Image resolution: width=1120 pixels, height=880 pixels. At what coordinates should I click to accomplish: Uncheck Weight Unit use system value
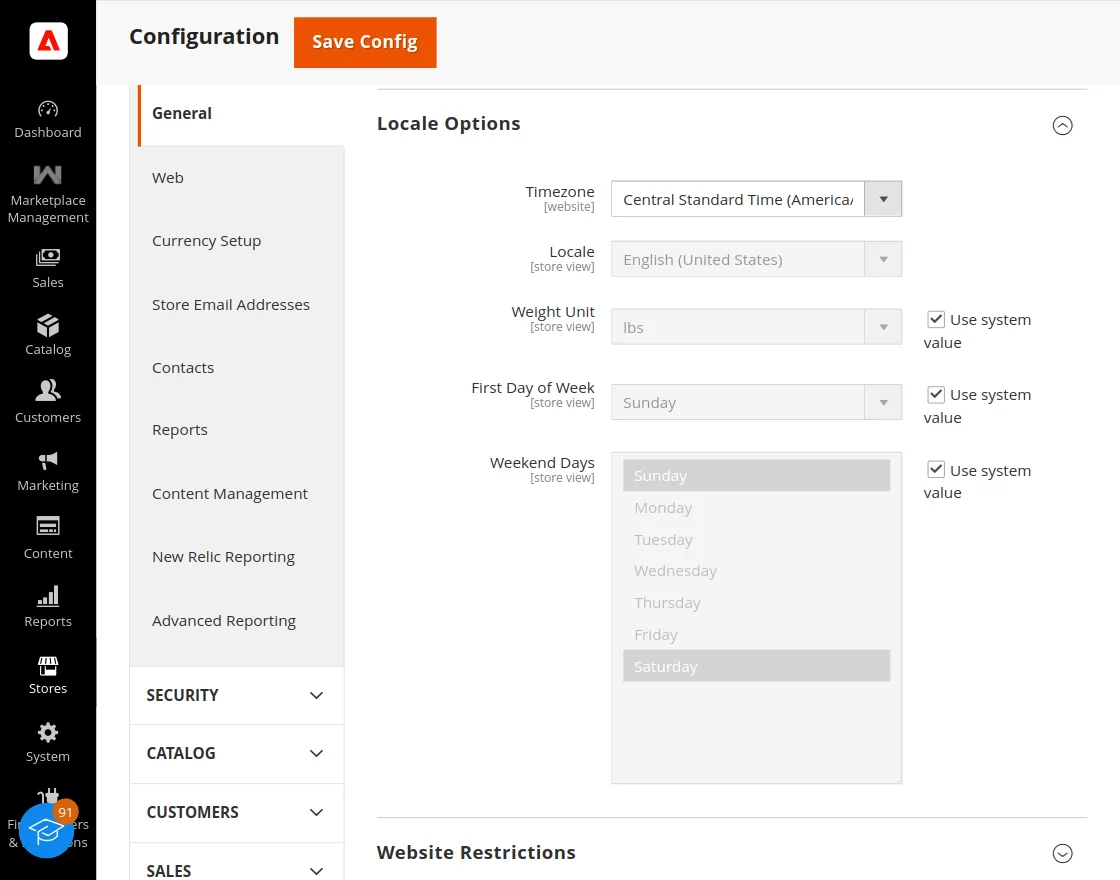(x=936, y=320)
